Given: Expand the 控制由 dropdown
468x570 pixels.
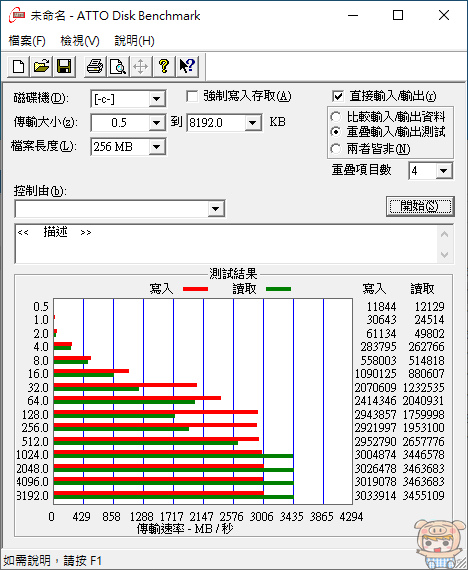Looking at the screenshot, I should tap(216, 209).
